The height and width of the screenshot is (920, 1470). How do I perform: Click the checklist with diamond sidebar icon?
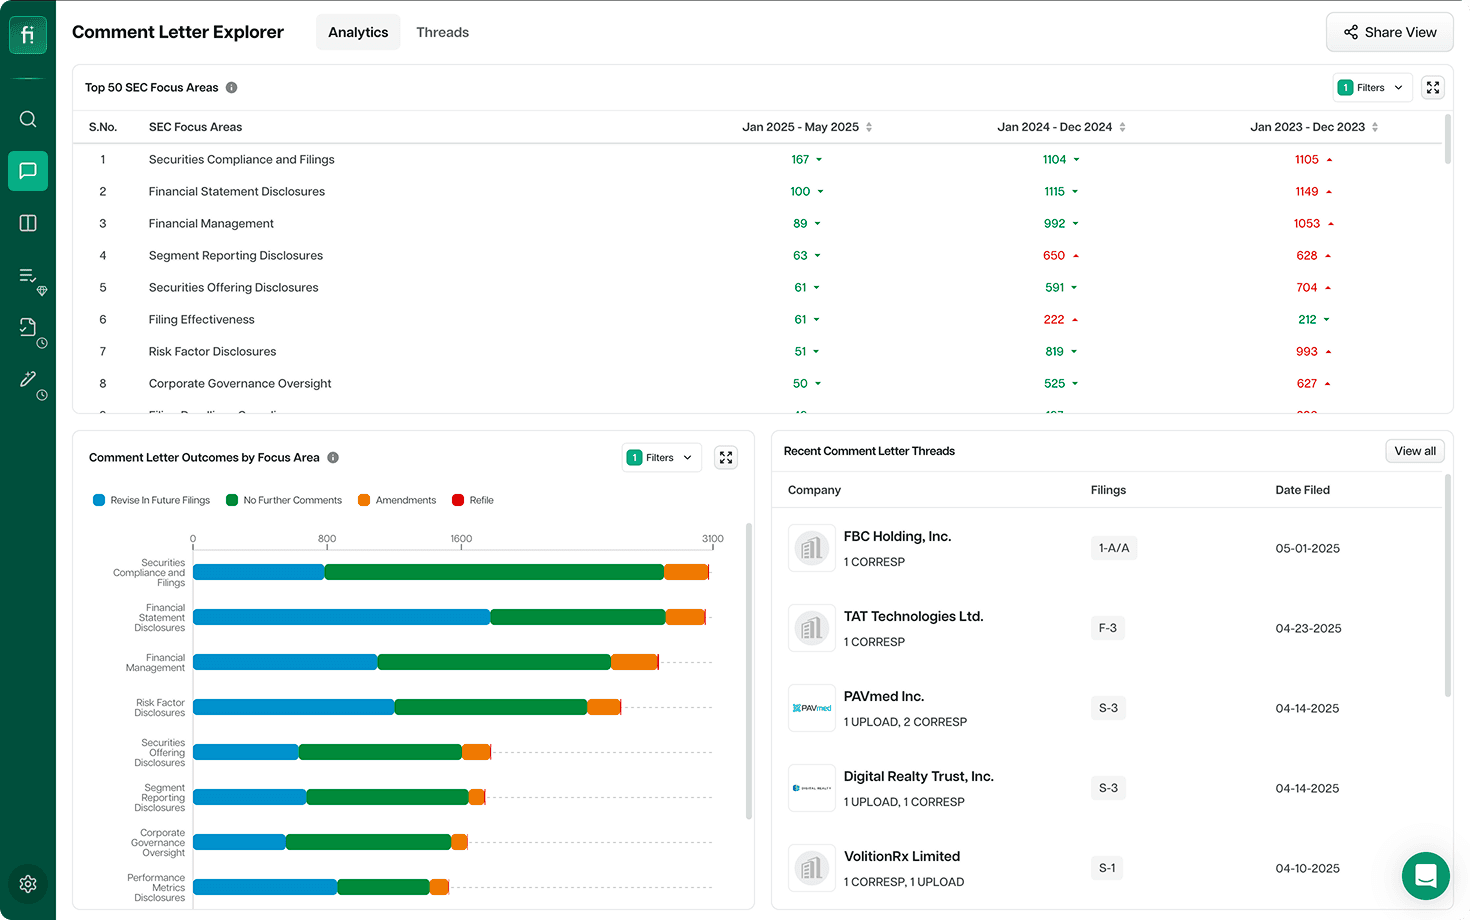tap(32, 281)
